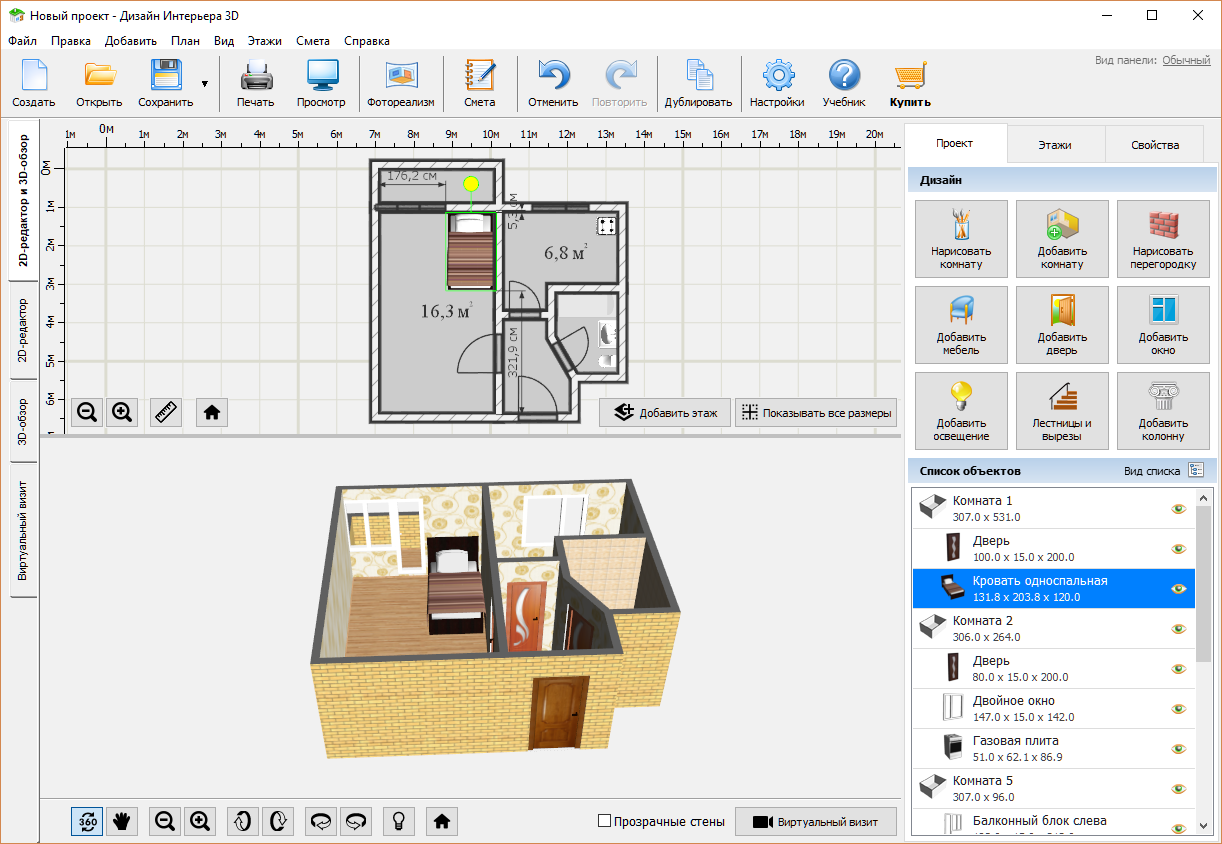Enable the Прозрачные стены checkbox

[x=604, y=821]
